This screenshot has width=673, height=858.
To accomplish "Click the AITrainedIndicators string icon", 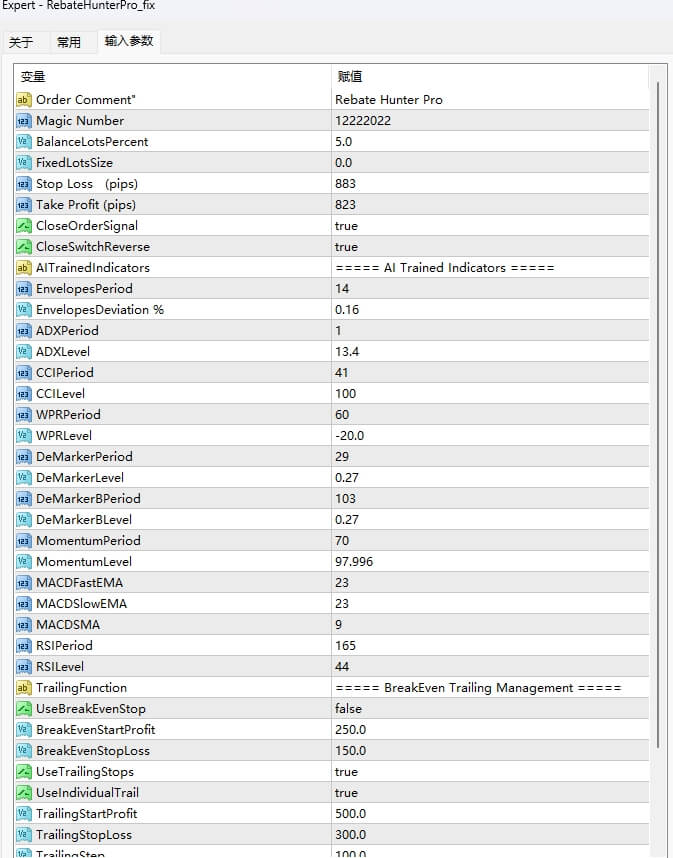I will pyautogui.click(x=24, y=268).
